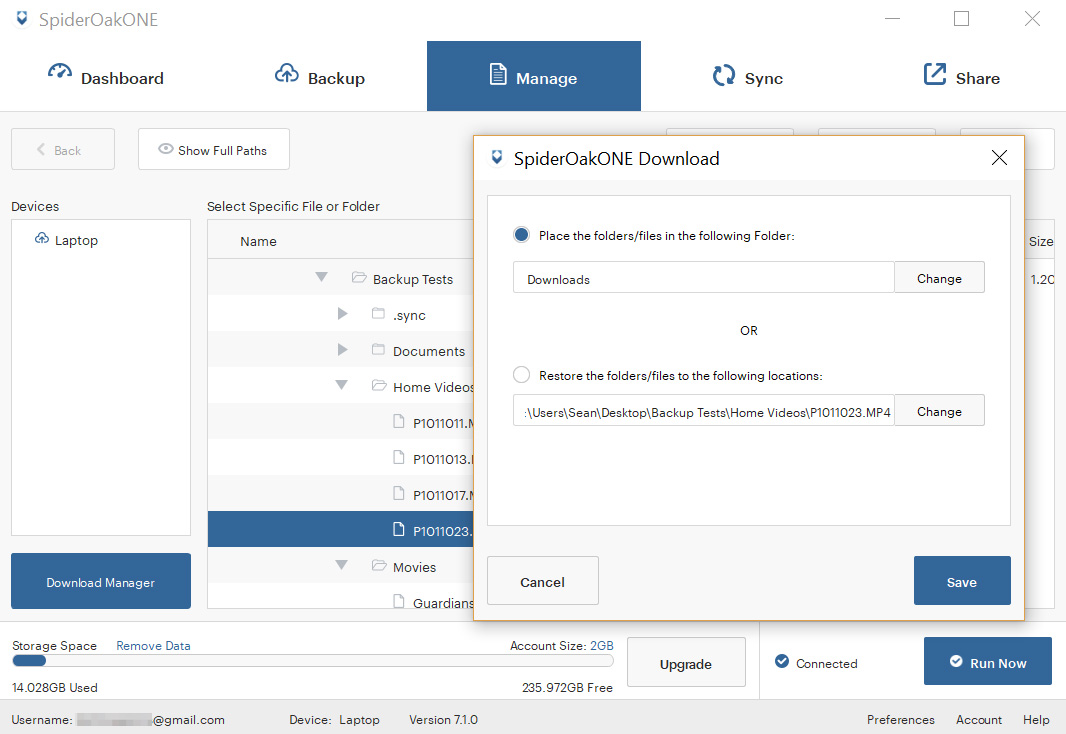1066x734 pixels.
Task: Click the Upgrade button
Action: point(686,663)
